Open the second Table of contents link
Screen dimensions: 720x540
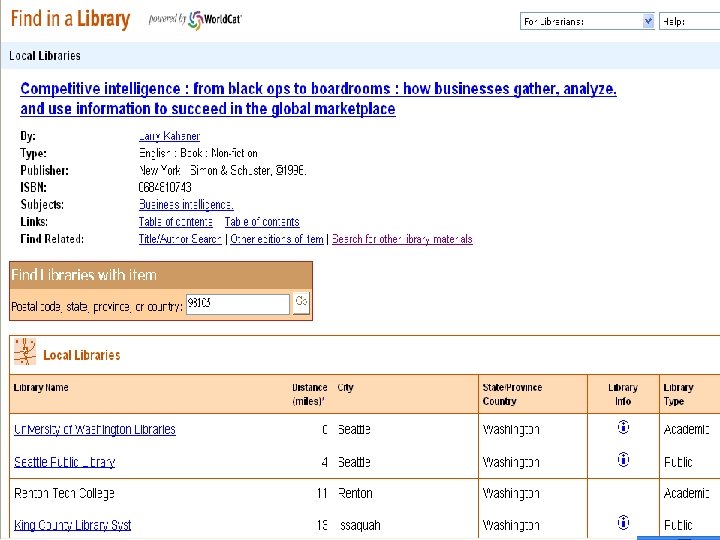point(262,222)
